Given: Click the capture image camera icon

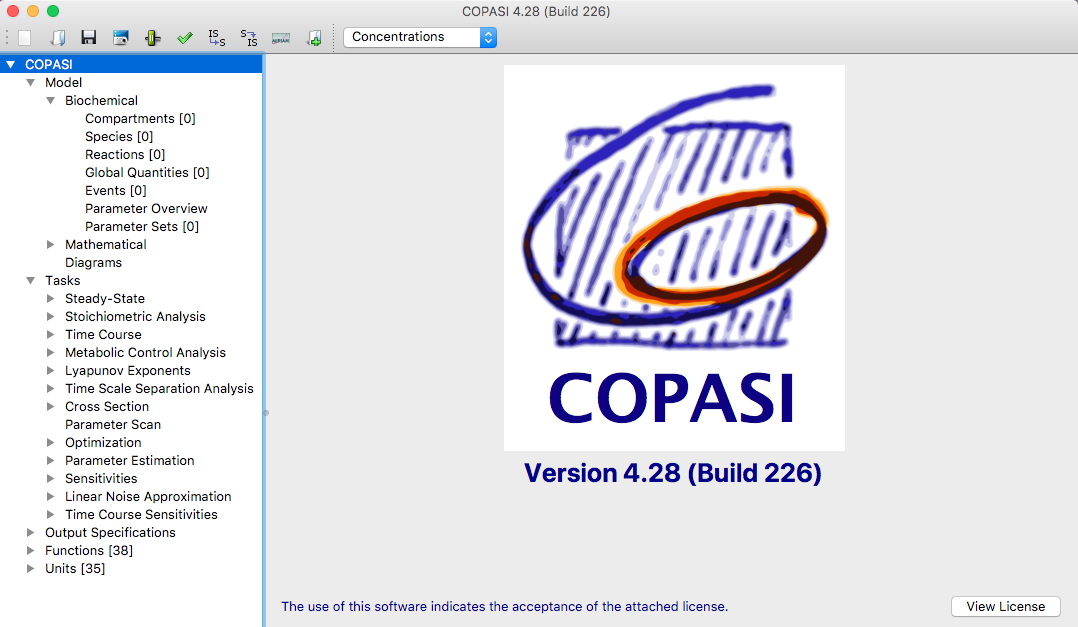Looking at the screenshot, I should pos(121,38).
